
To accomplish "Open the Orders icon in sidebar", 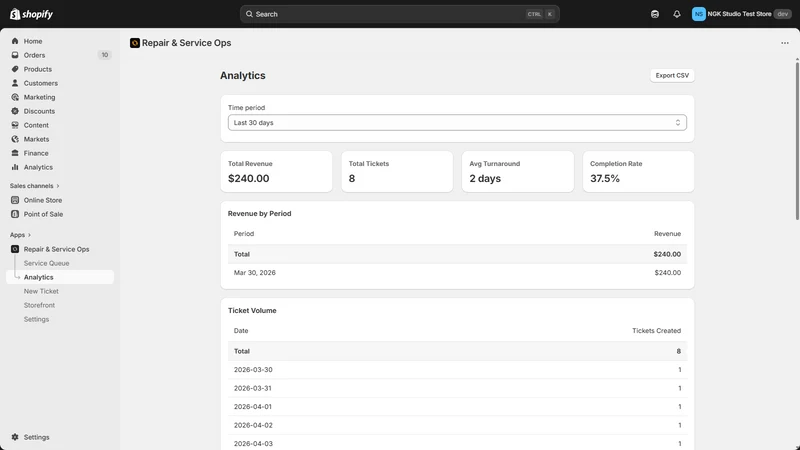I will coord(15,55).
